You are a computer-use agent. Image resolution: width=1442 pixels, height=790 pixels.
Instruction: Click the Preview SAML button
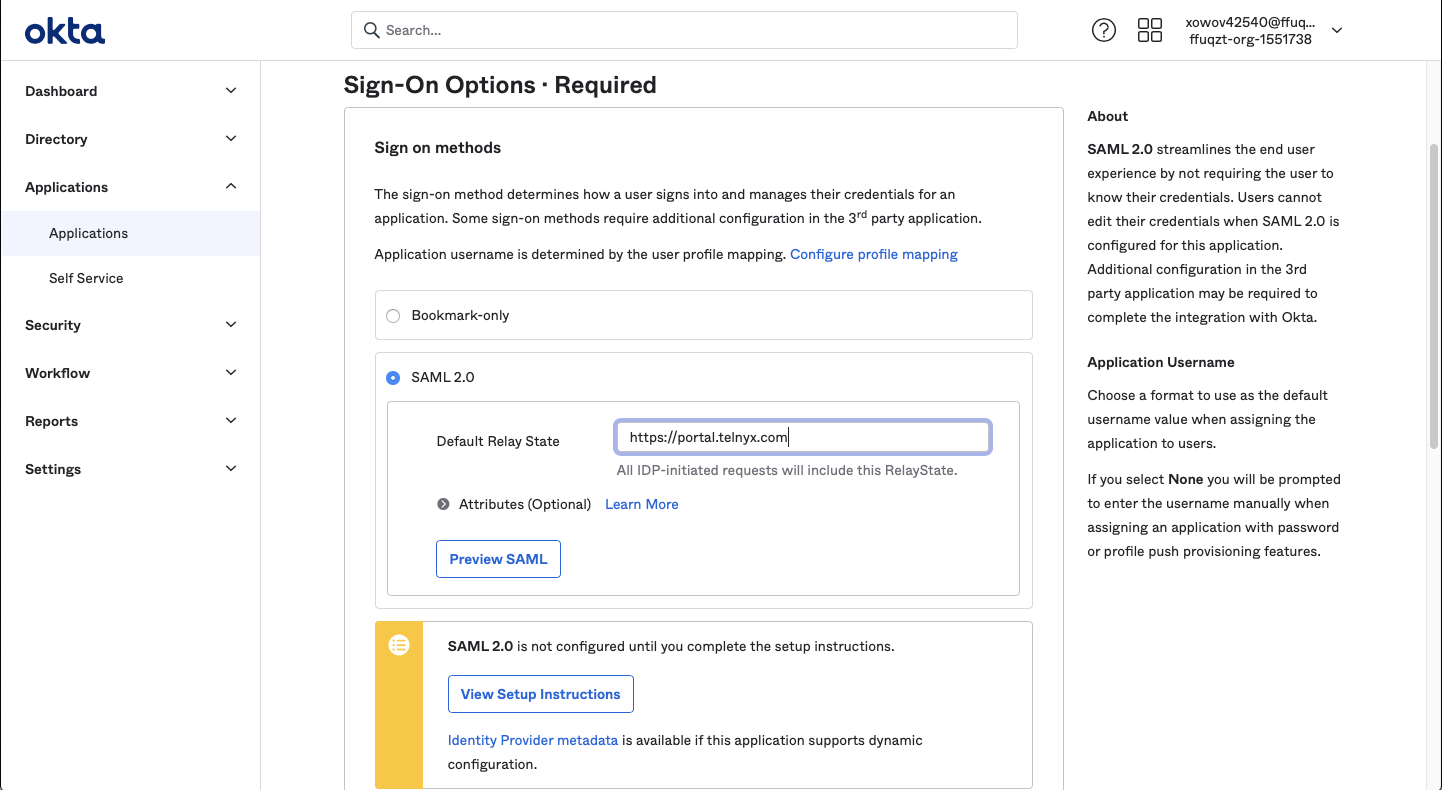[498, 559]
